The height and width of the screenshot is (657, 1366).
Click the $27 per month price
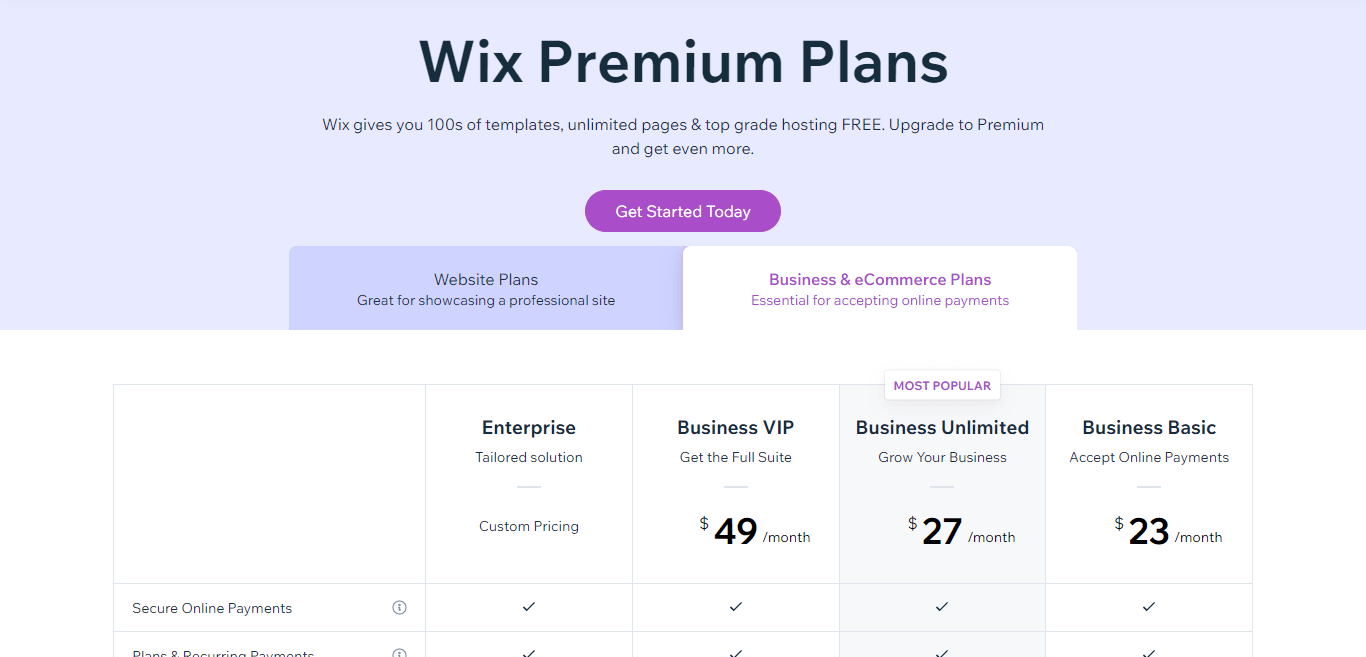[941, 530]
